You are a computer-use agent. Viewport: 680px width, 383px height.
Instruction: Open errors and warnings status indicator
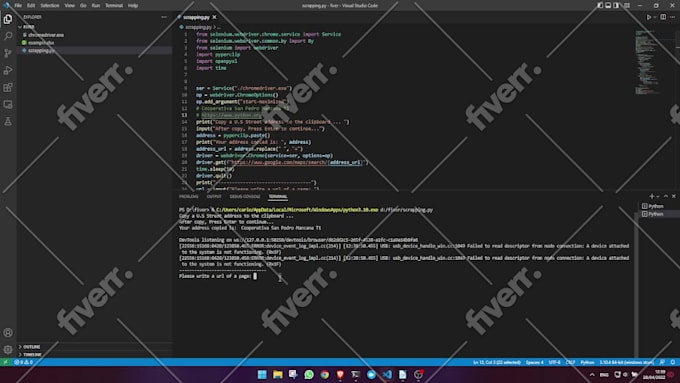[23, 362]
